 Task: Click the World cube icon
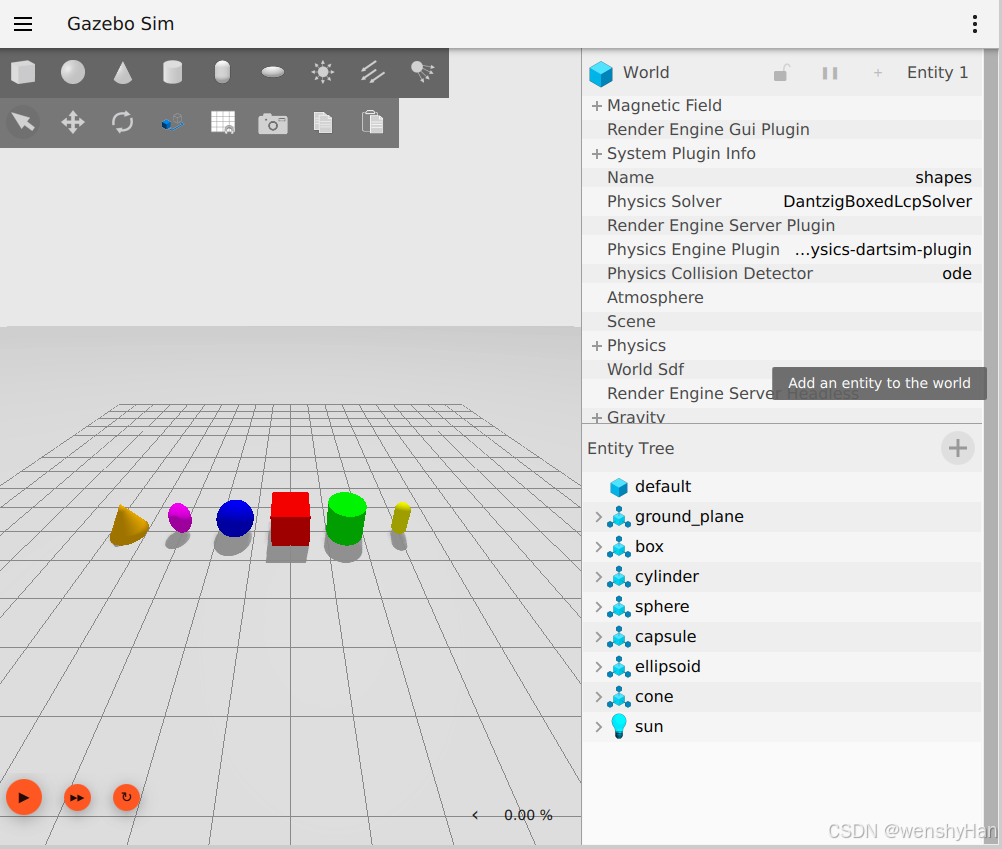[601, 73]
